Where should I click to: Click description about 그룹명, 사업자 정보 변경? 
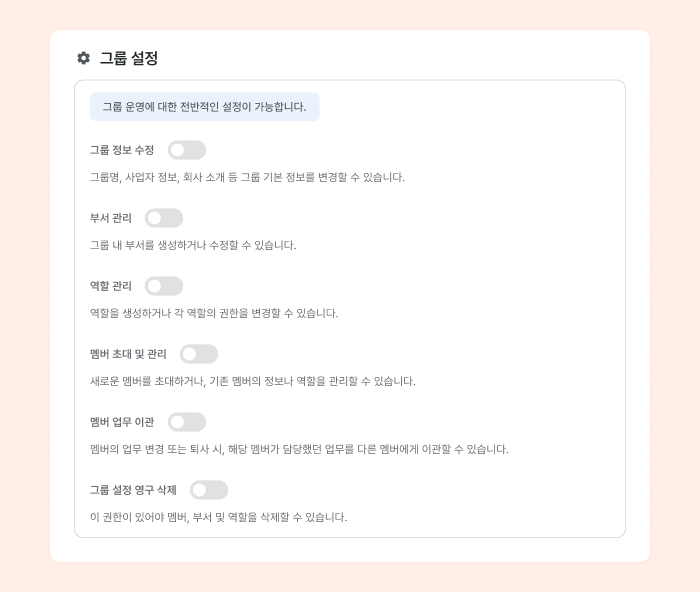[x=247, y=177]
